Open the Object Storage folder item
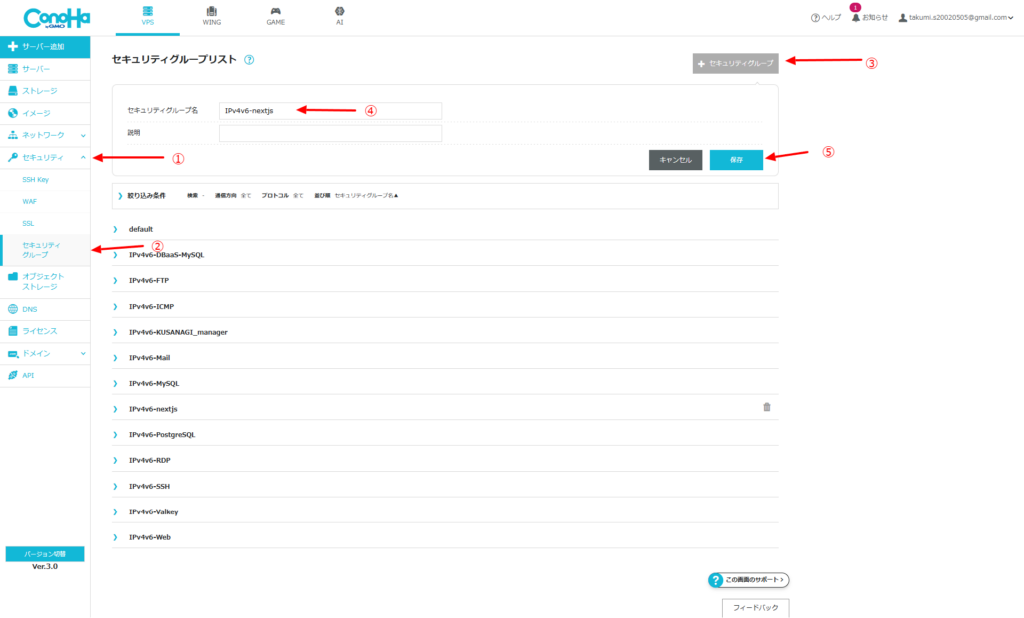This screenshot has height=618, width=1024. pos(43,281)
